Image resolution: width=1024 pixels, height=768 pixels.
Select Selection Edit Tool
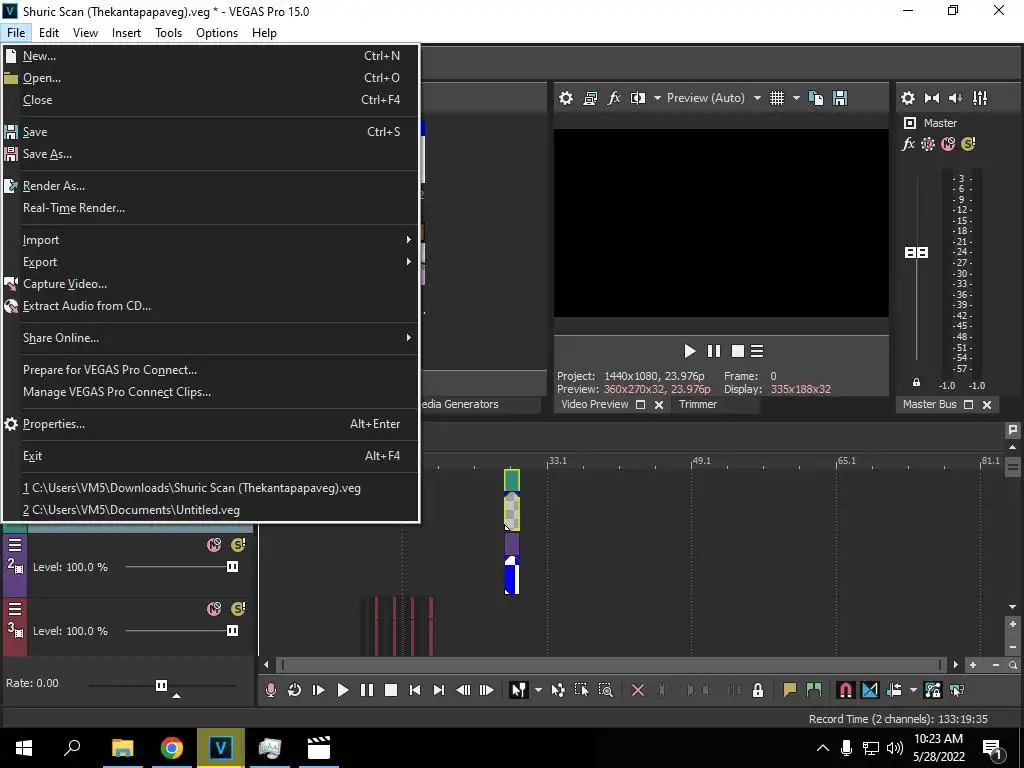[581, 690]
